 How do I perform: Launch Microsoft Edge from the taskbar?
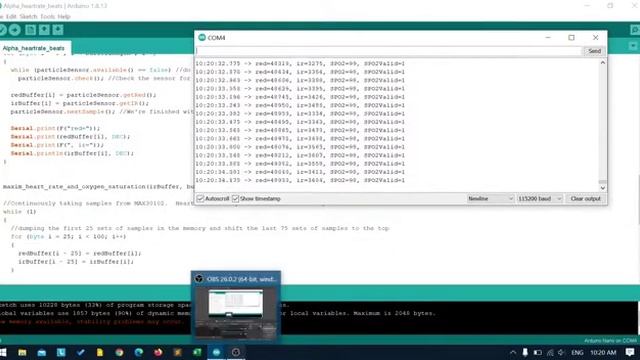click(x=139, y=352)
